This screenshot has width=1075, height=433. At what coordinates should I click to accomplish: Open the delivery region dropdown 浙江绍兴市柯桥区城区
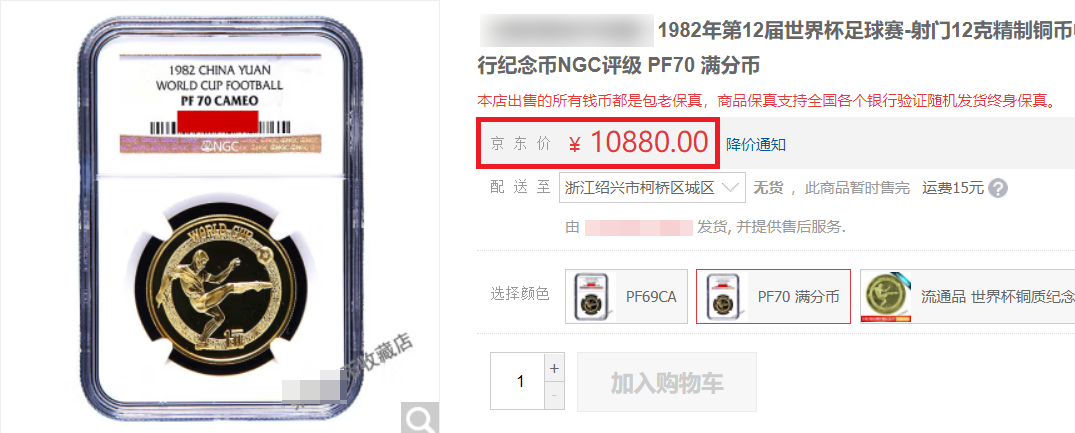tap(653, 187)
